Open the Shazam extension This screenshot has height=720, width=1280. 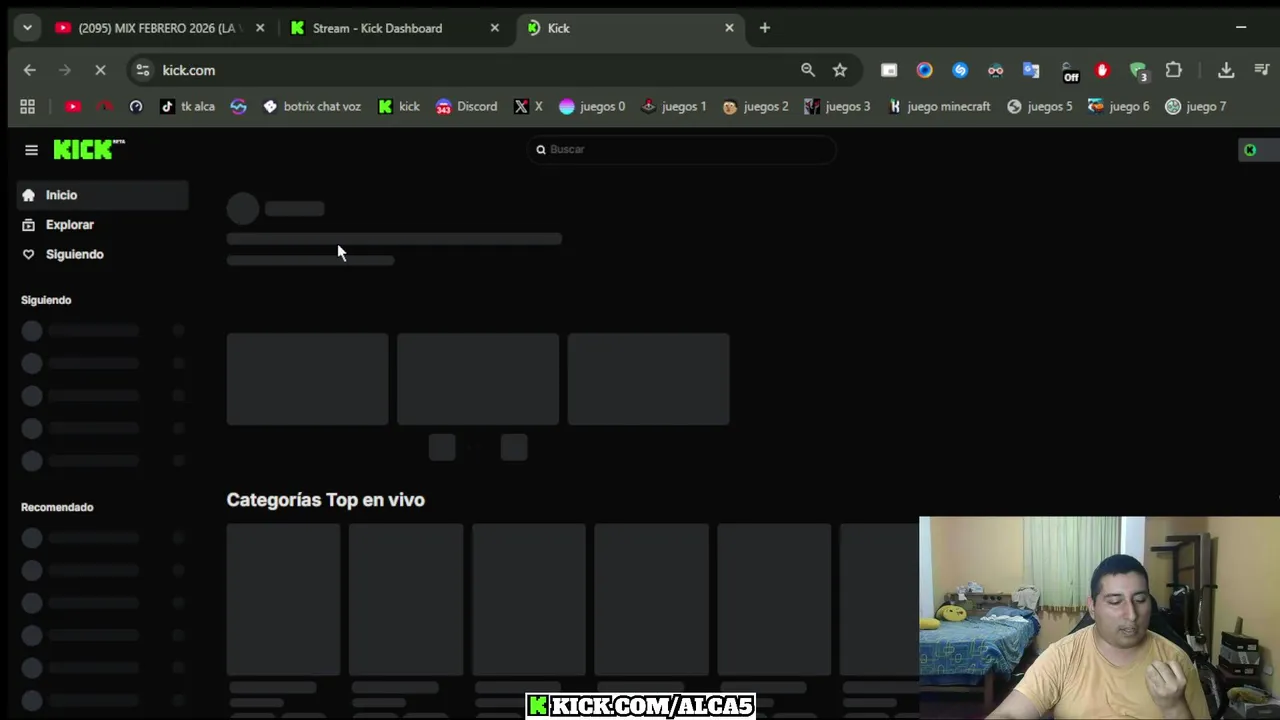960,70
